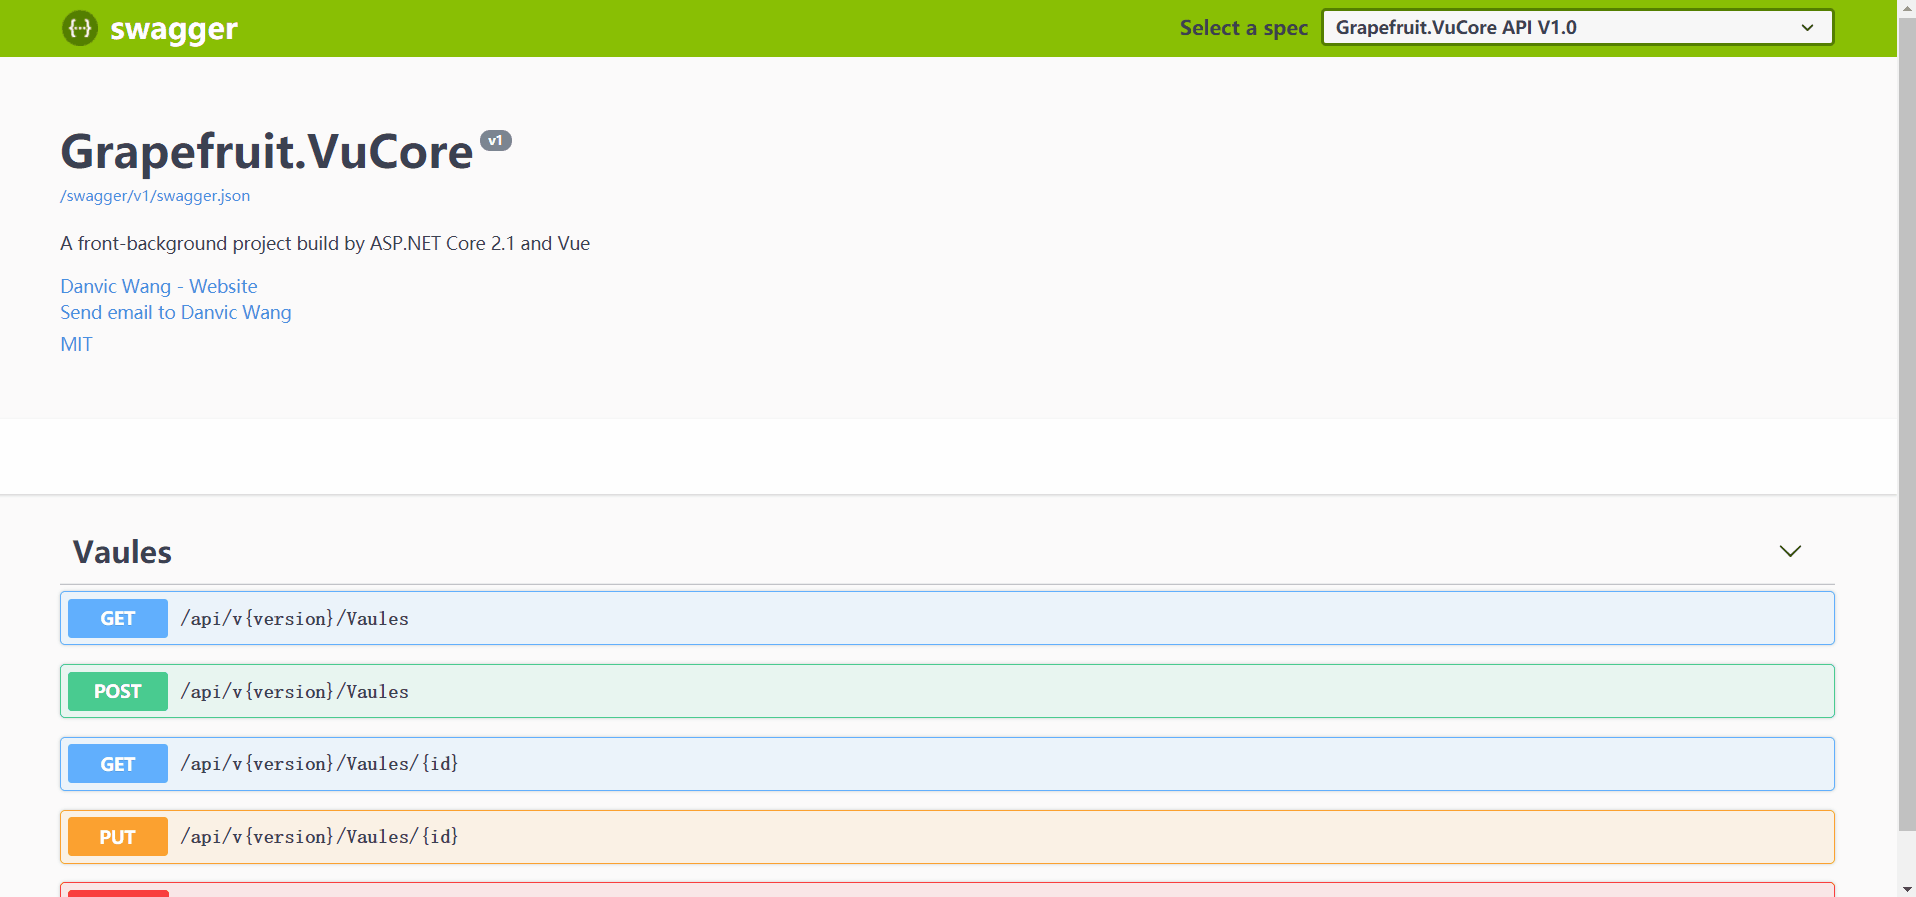Click the v1 version badge
The image size is (1916, 897).
click(496, 141)
